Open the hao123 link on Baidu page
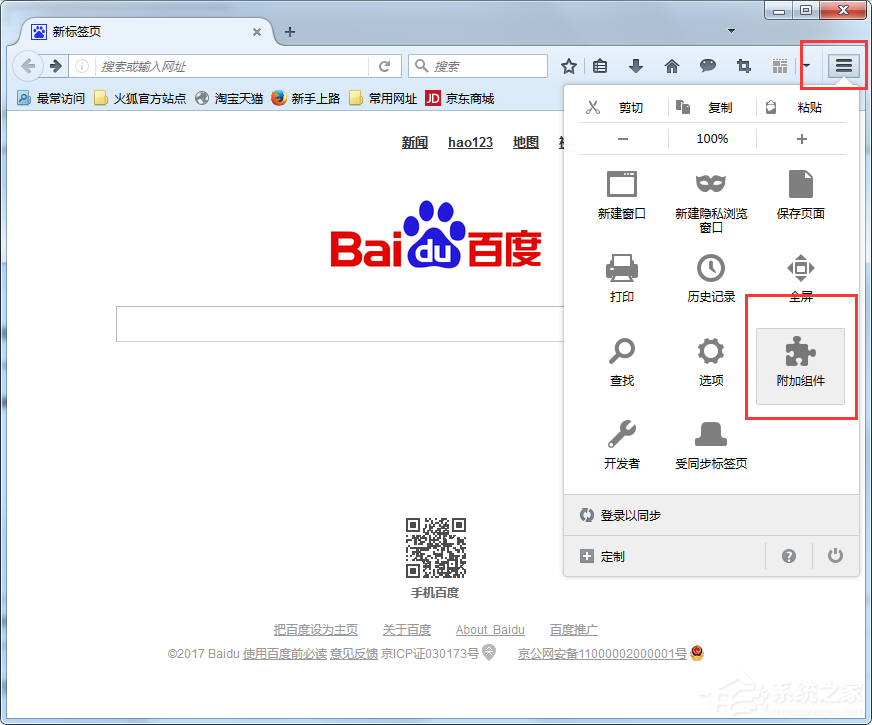 470,142
